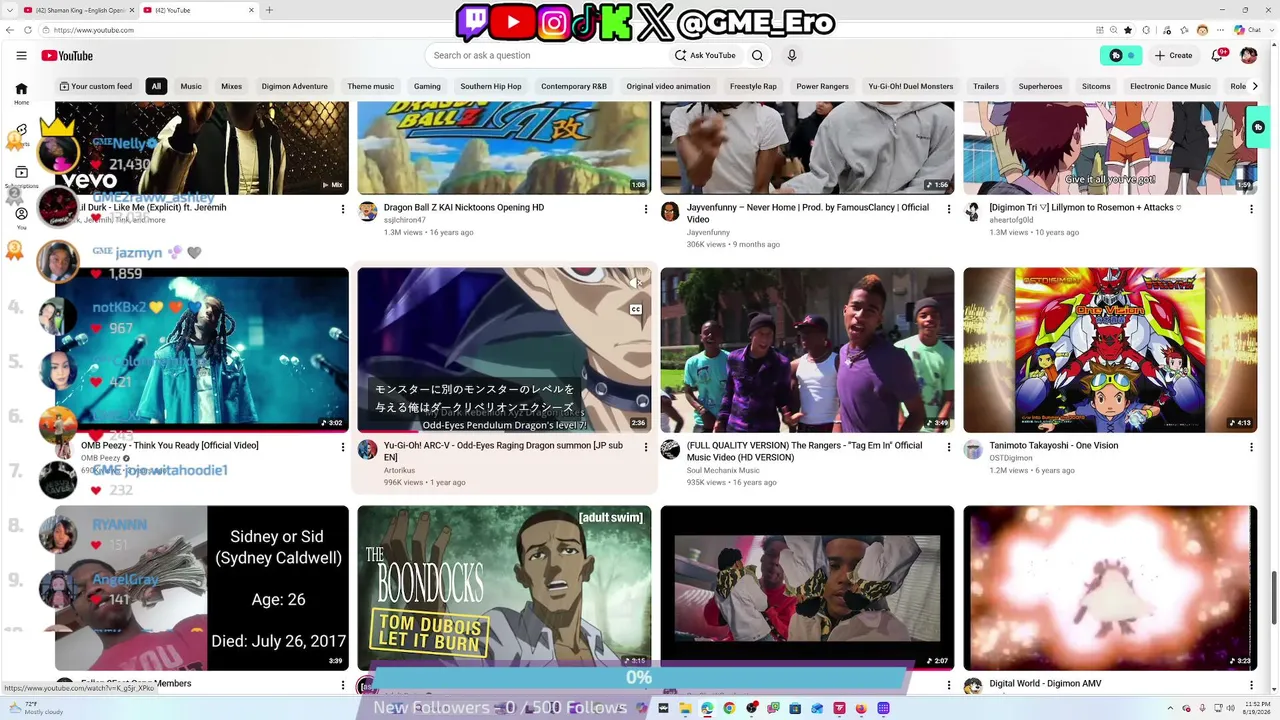Select the Freestyle Rap chip
This screenshot has width=1280, height=720.
[753, 86]
